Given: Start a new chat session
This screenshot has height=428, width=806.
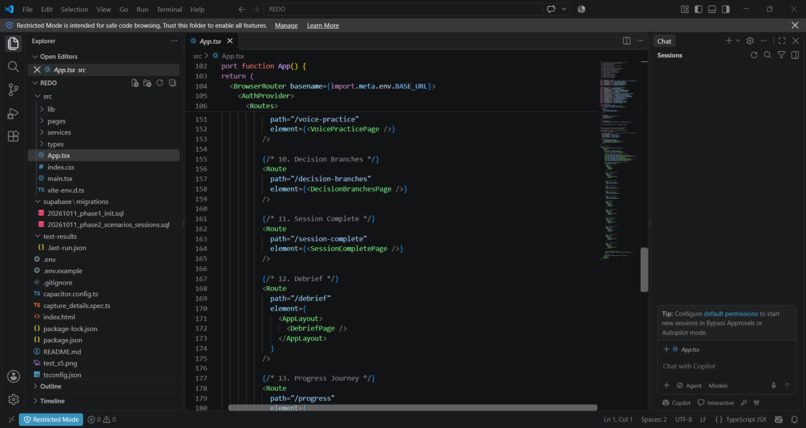Looking at the screenshot, I should pos(728,41).
